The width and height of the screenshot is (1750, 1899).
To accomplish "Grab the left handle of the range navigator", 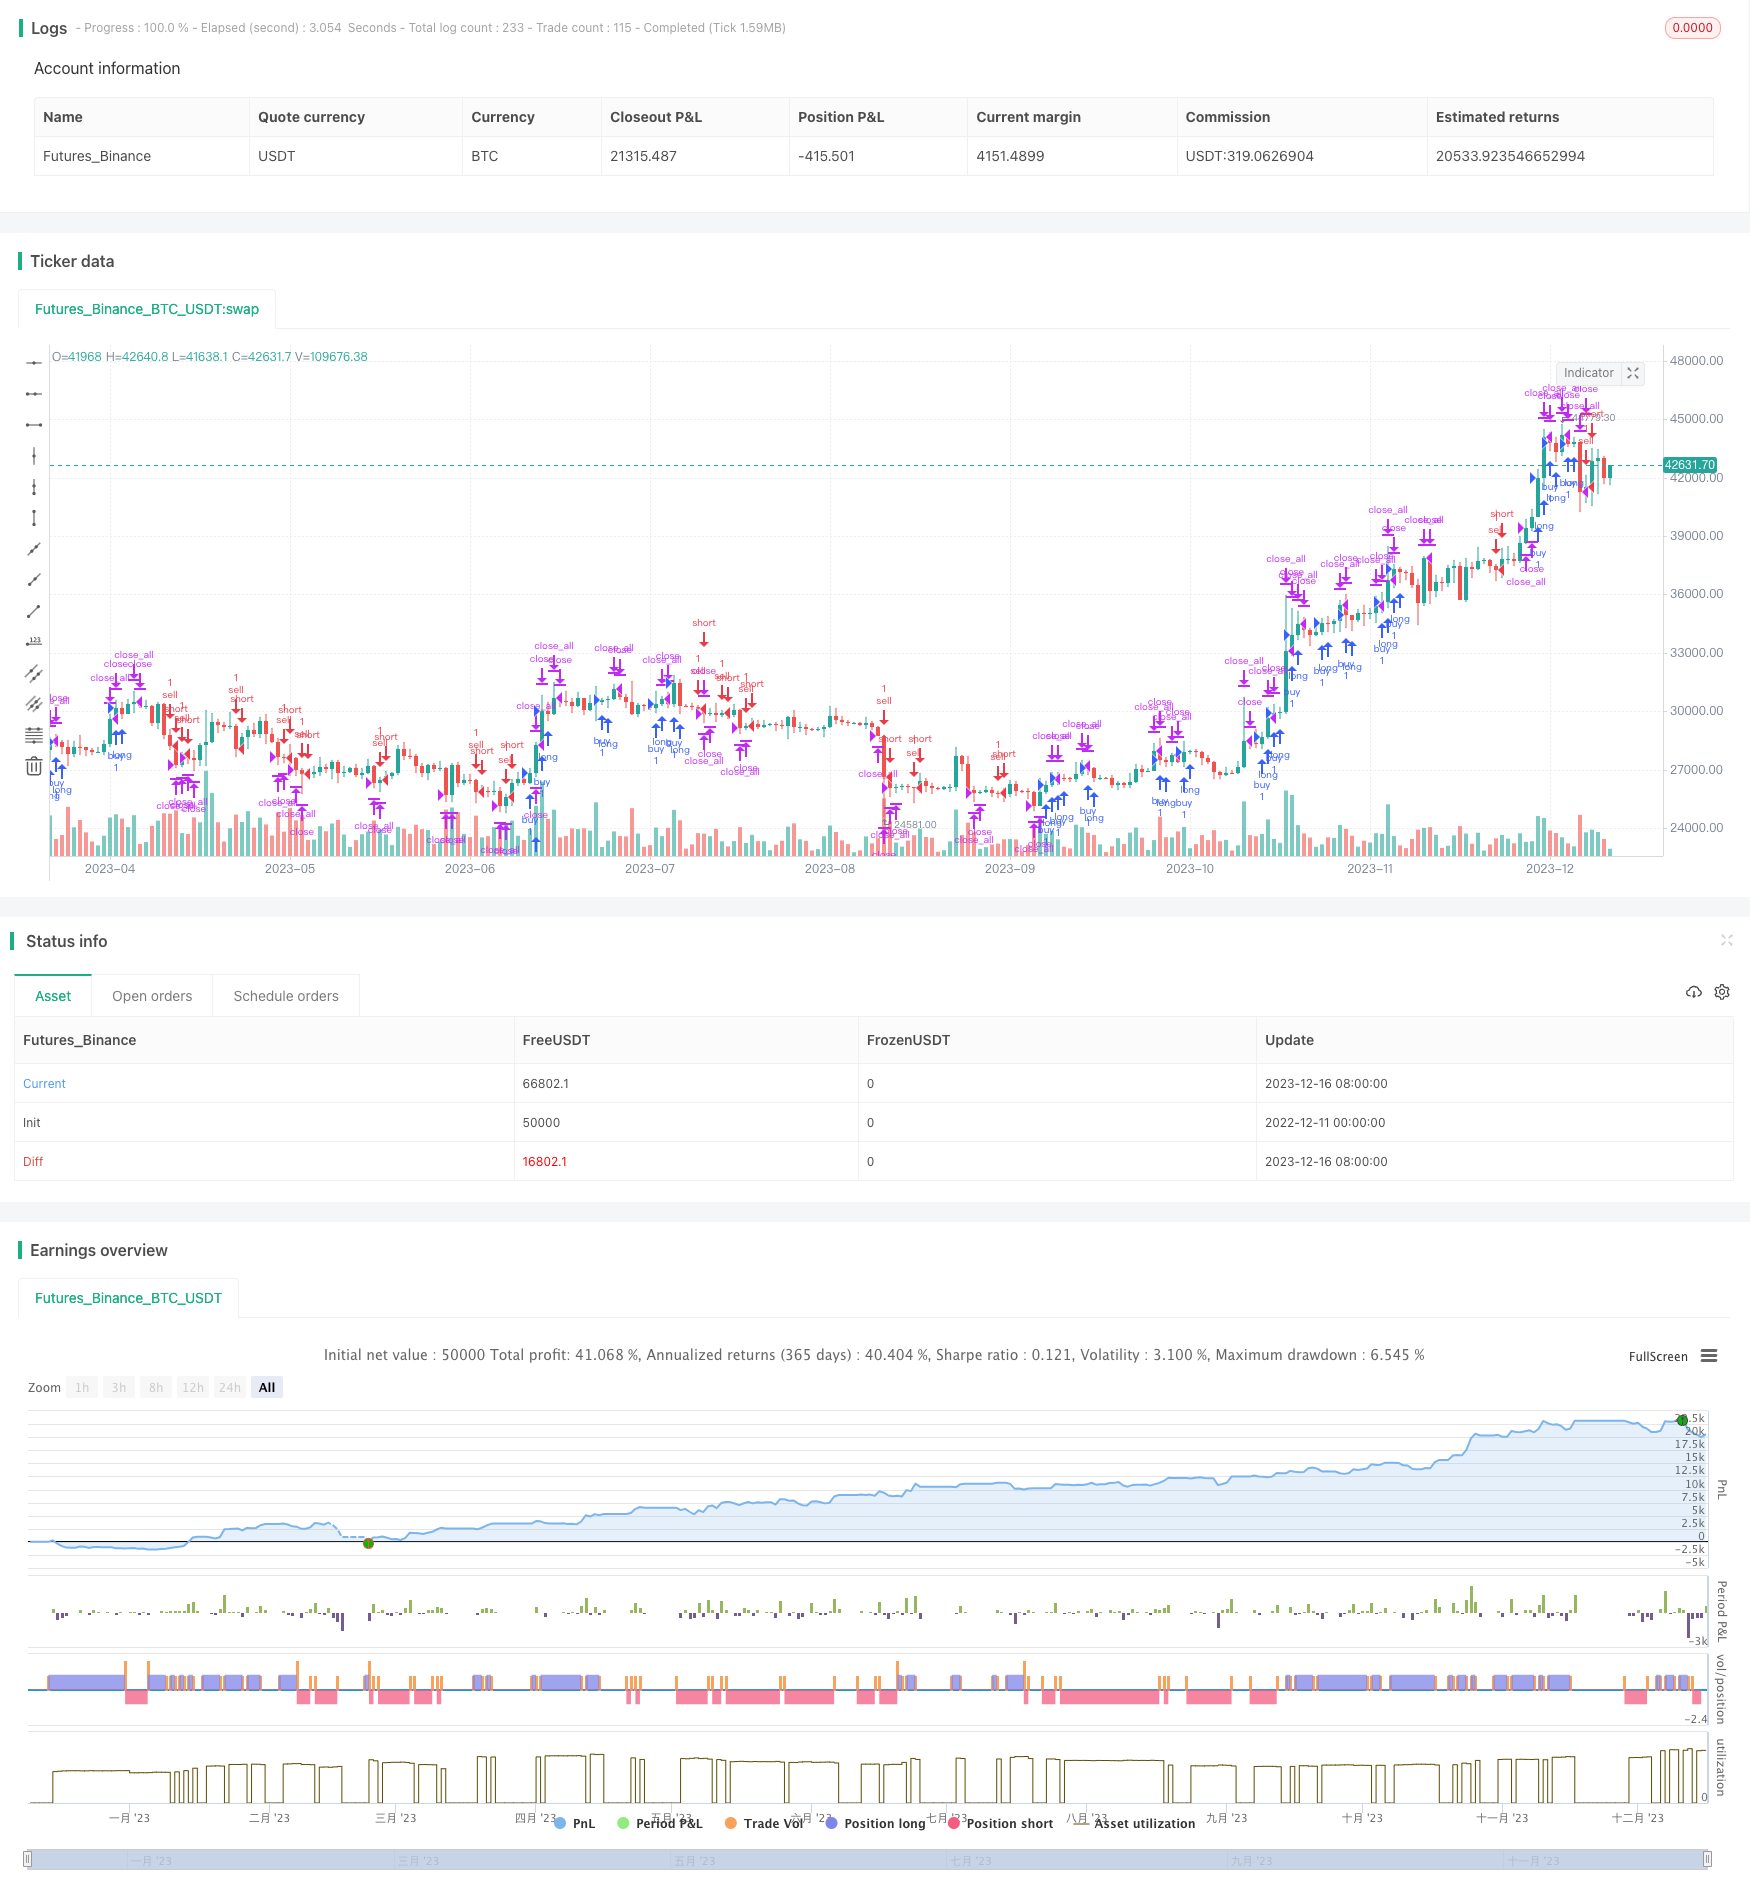I will pos(28,1860).
